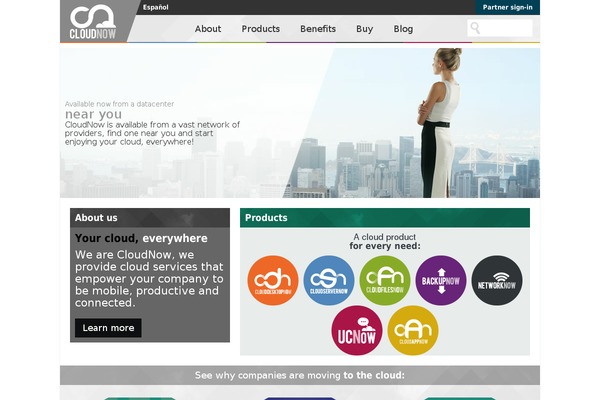This screenshot has height=400, width=600.
Task: Open the CloudServerNow blue product icon
Action: [329, 281]
